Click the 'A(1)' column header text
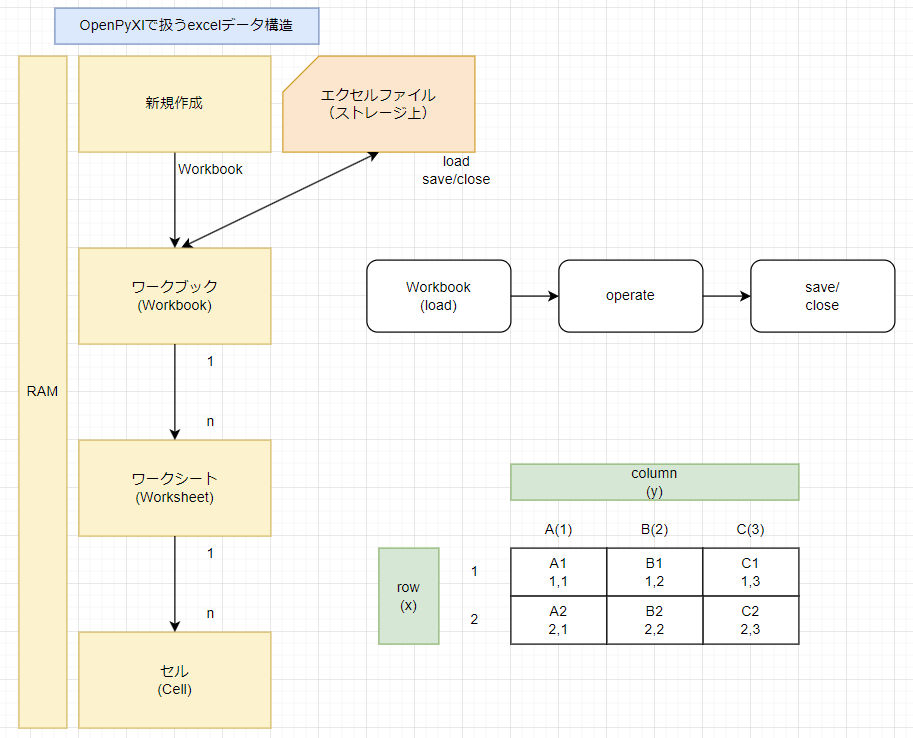This screenshot has width=913, height=738. [558, 529]
